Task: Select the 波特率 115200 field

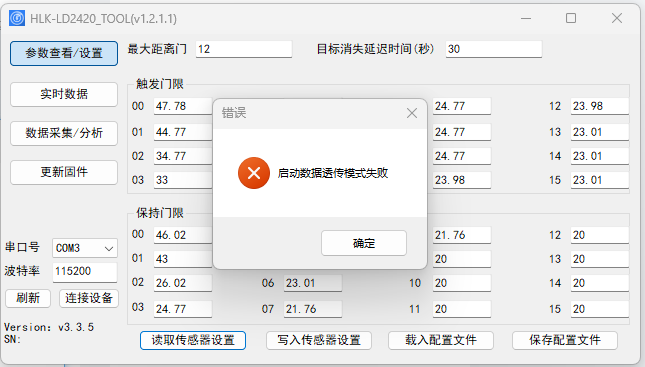Action: click(x=85, y=272)
